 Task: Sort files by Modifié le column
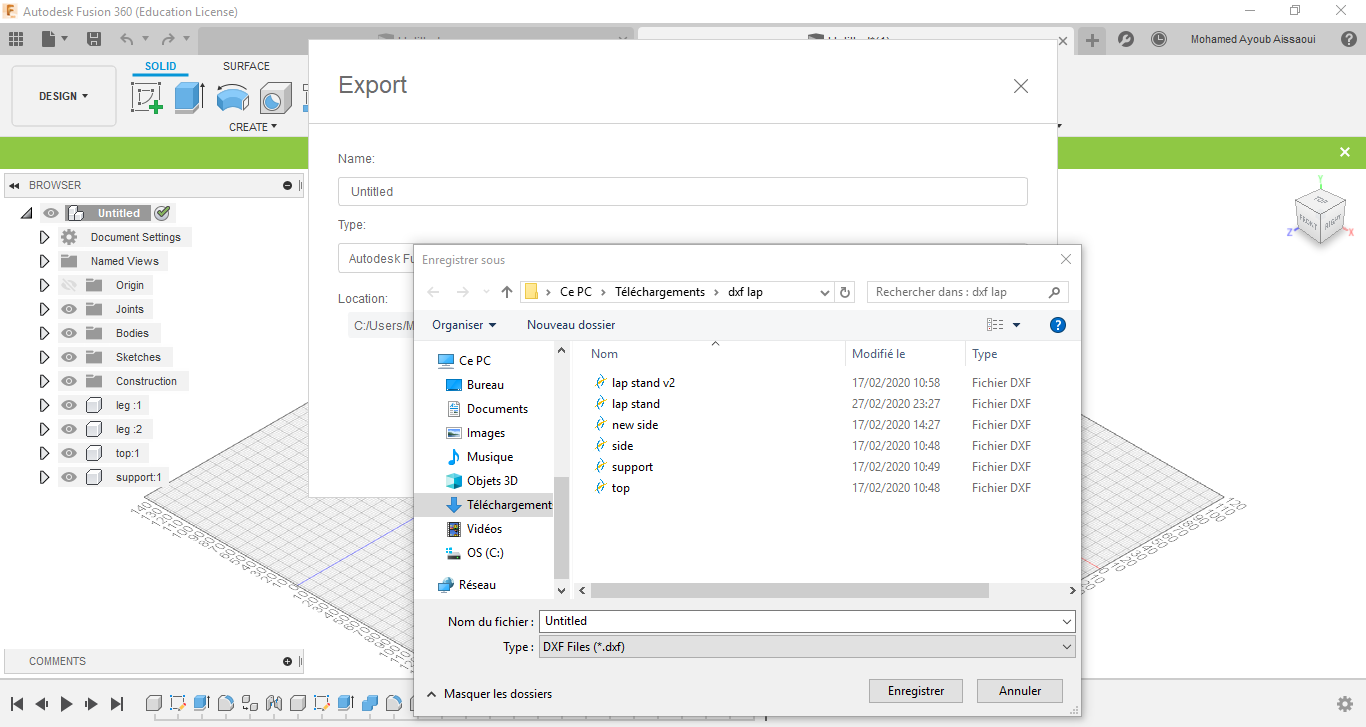click(x=878, y=354)
